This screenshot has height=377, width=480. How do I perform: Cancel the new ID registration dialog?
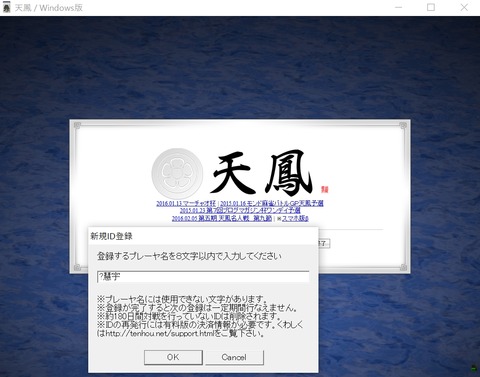[234, 357]
